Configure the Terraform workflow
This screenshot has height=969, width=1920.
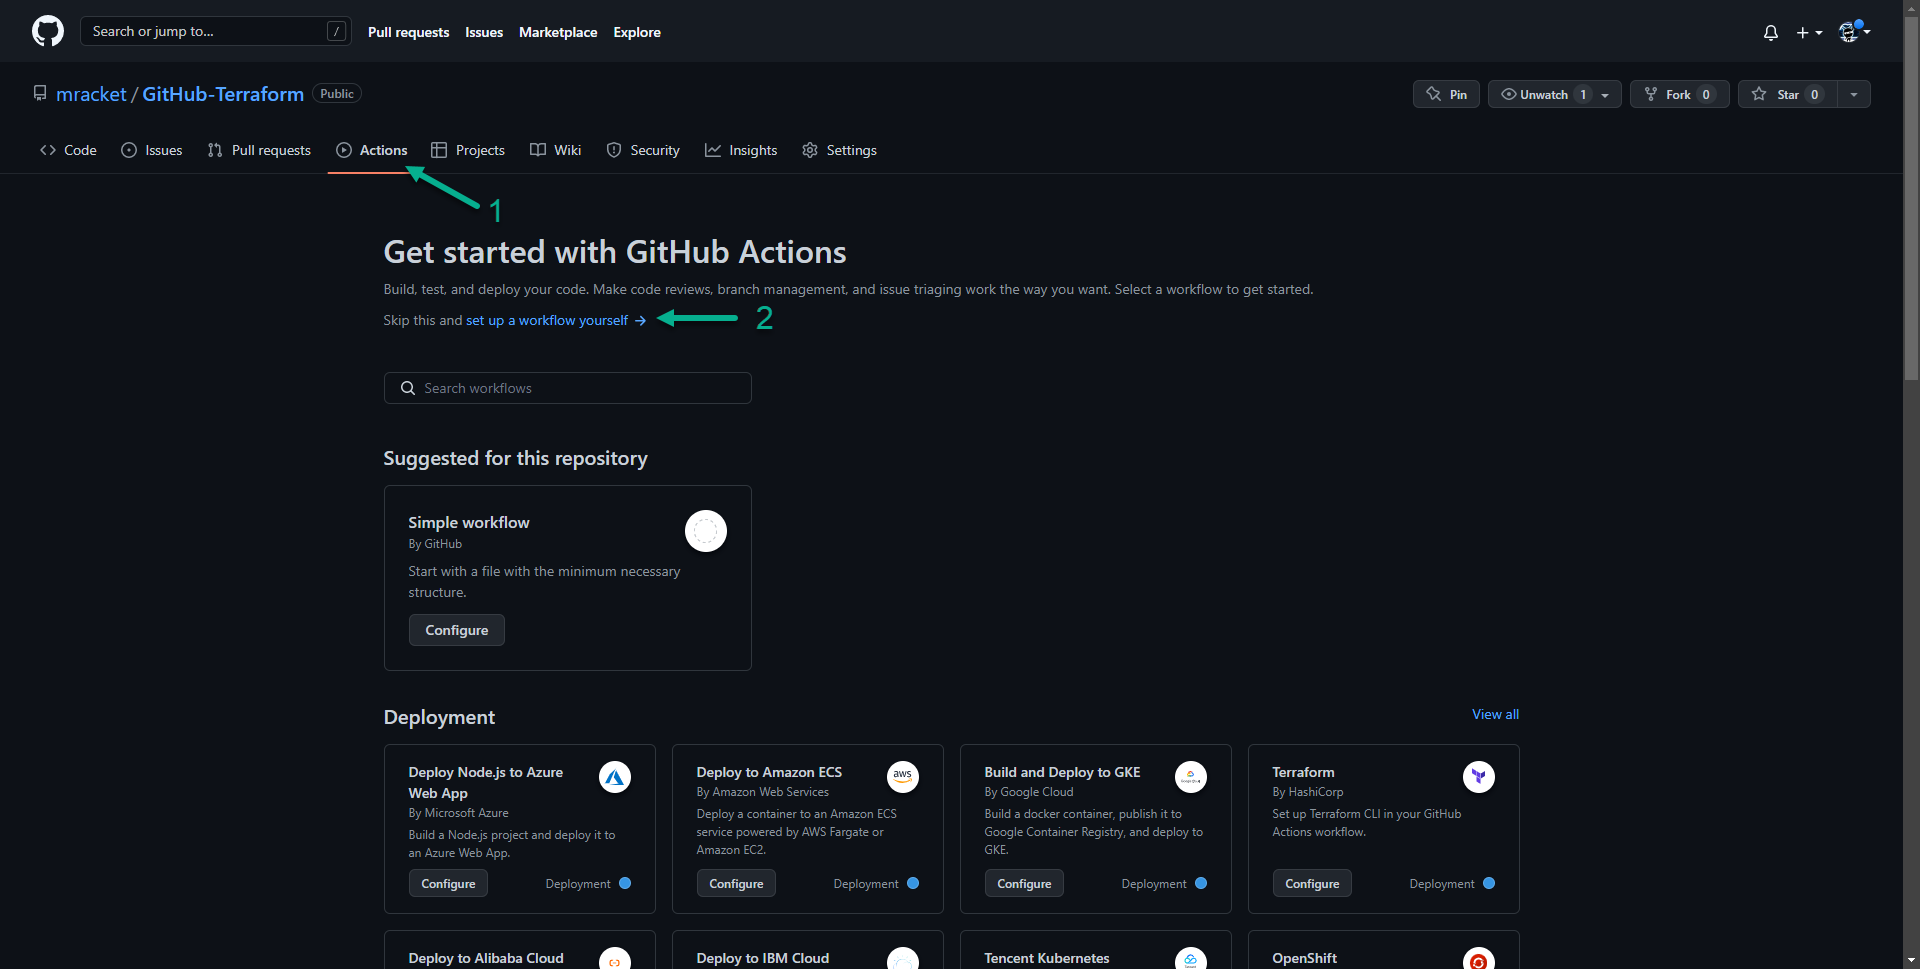click(1312, 883)
